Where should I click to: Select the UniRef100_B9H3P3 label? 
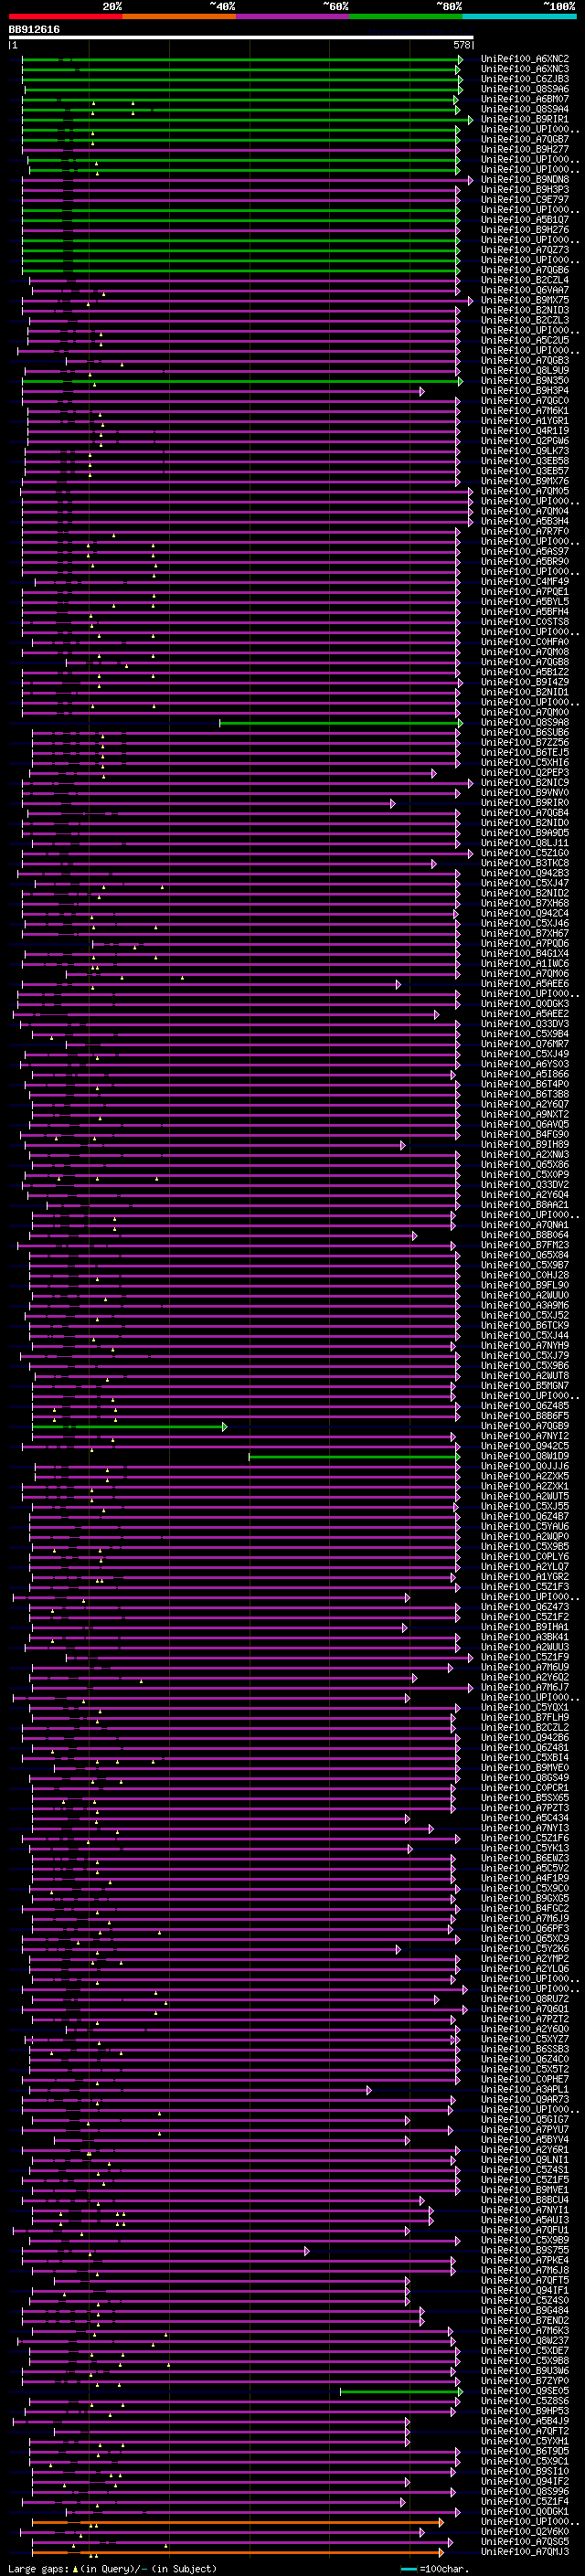[525, 190]
